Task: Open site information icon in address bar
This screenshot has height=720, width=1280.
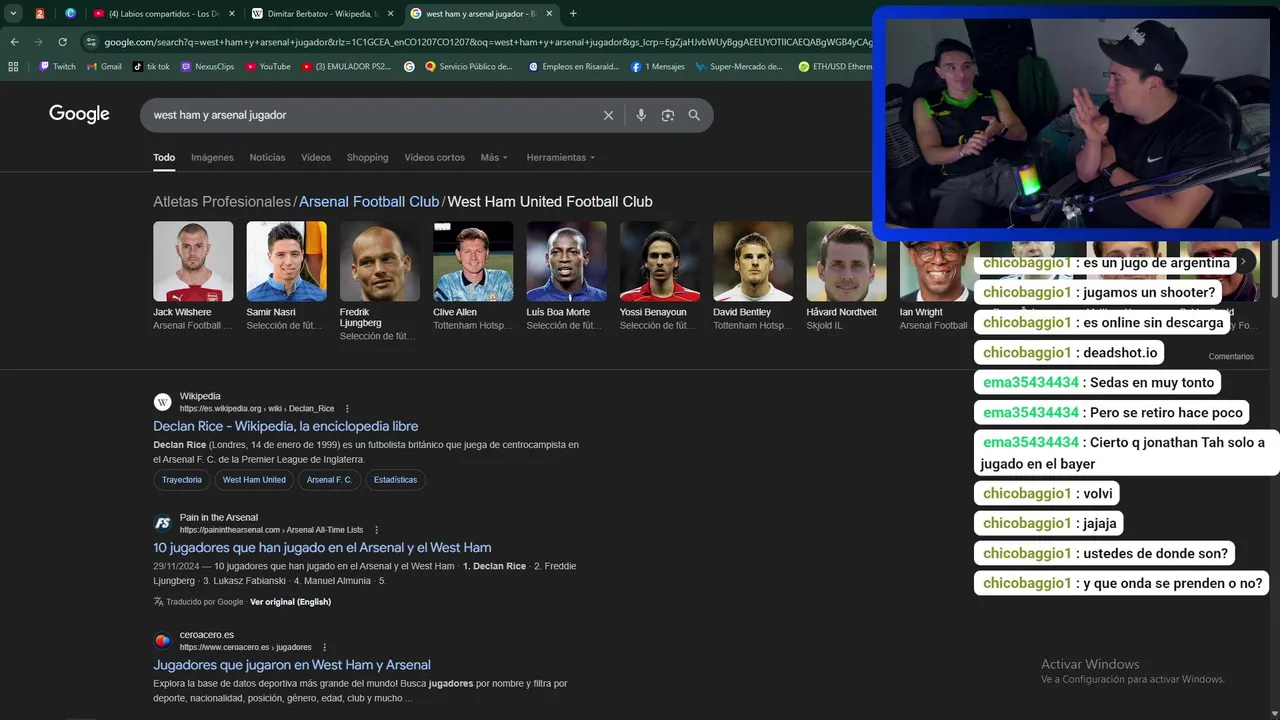Action: [91, 42]
